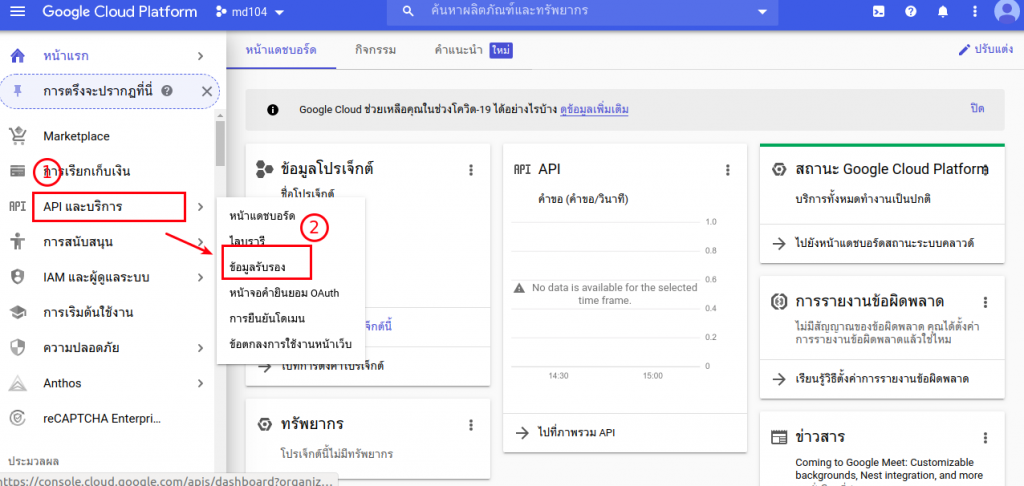Switch to หน้าแดชบอร์ด tab
This screenshot has width=1024, height=486.
[281, 50]
